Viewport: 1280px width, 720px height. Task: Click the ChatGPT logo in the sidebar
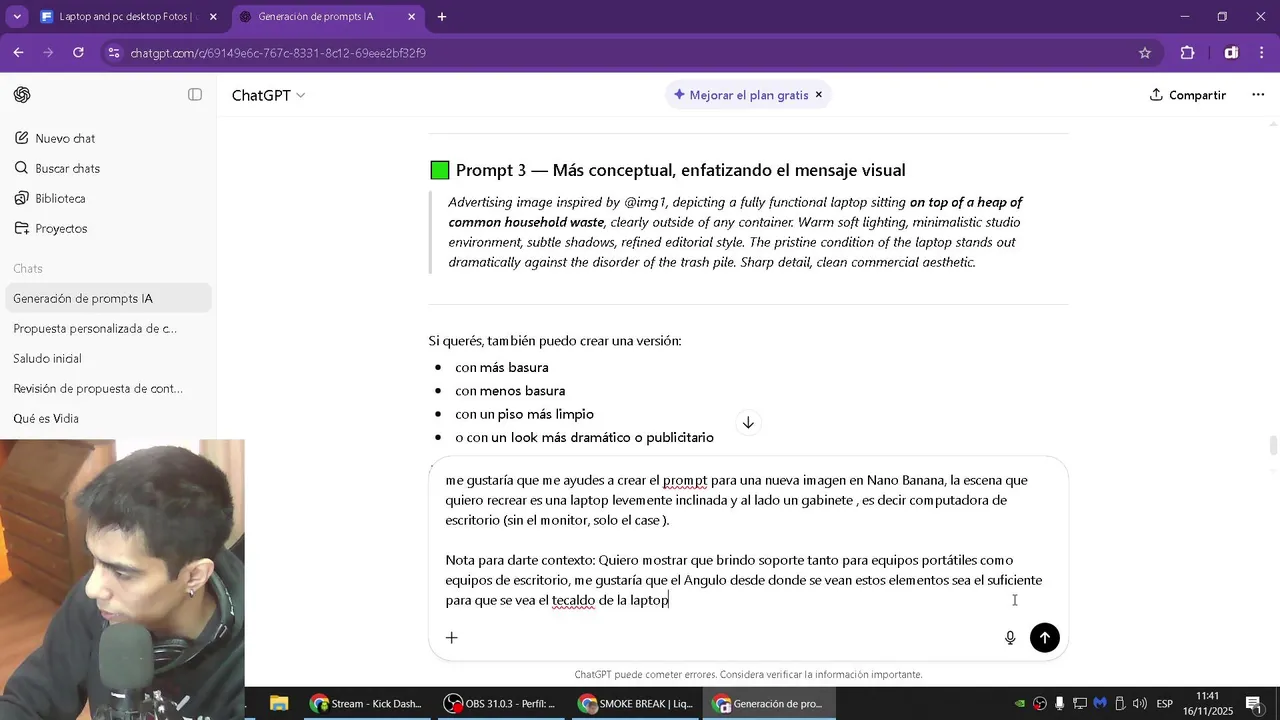click(x=22, y=95)
